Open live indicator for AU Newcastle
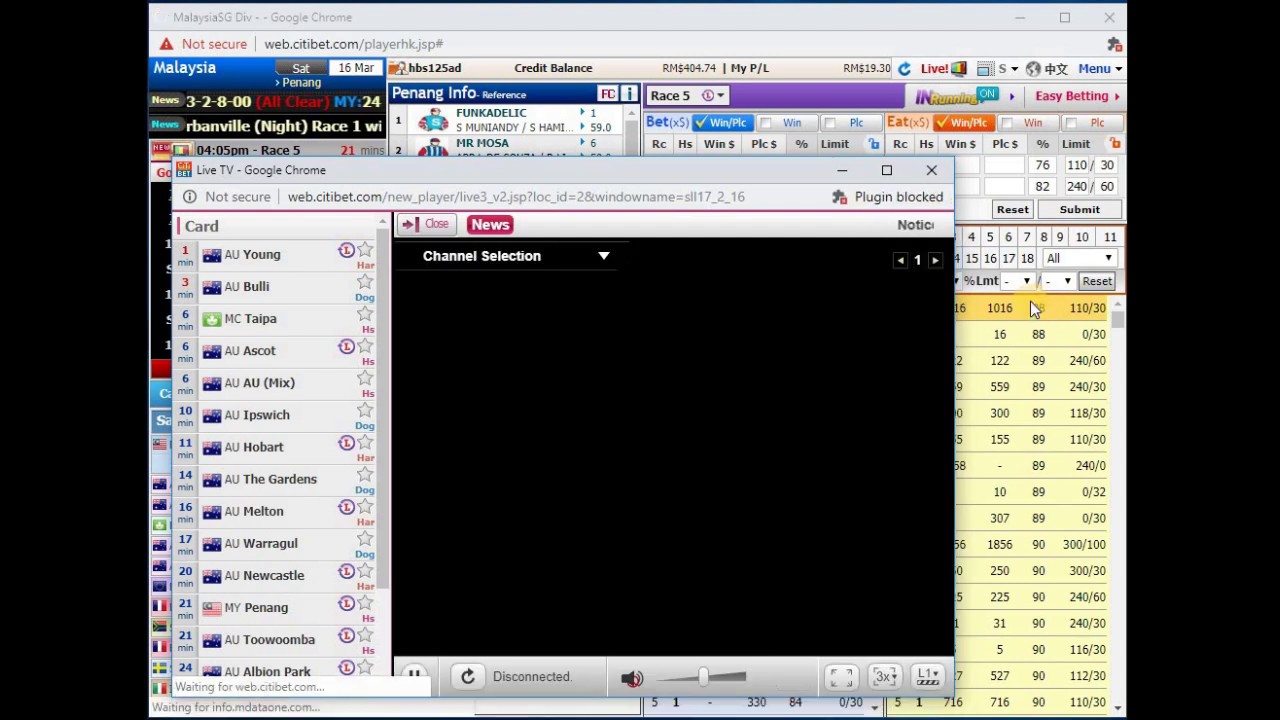Image resolution: width=1280 pixels, height=720 pixels. pyautogui.click(x=346, y=571)
